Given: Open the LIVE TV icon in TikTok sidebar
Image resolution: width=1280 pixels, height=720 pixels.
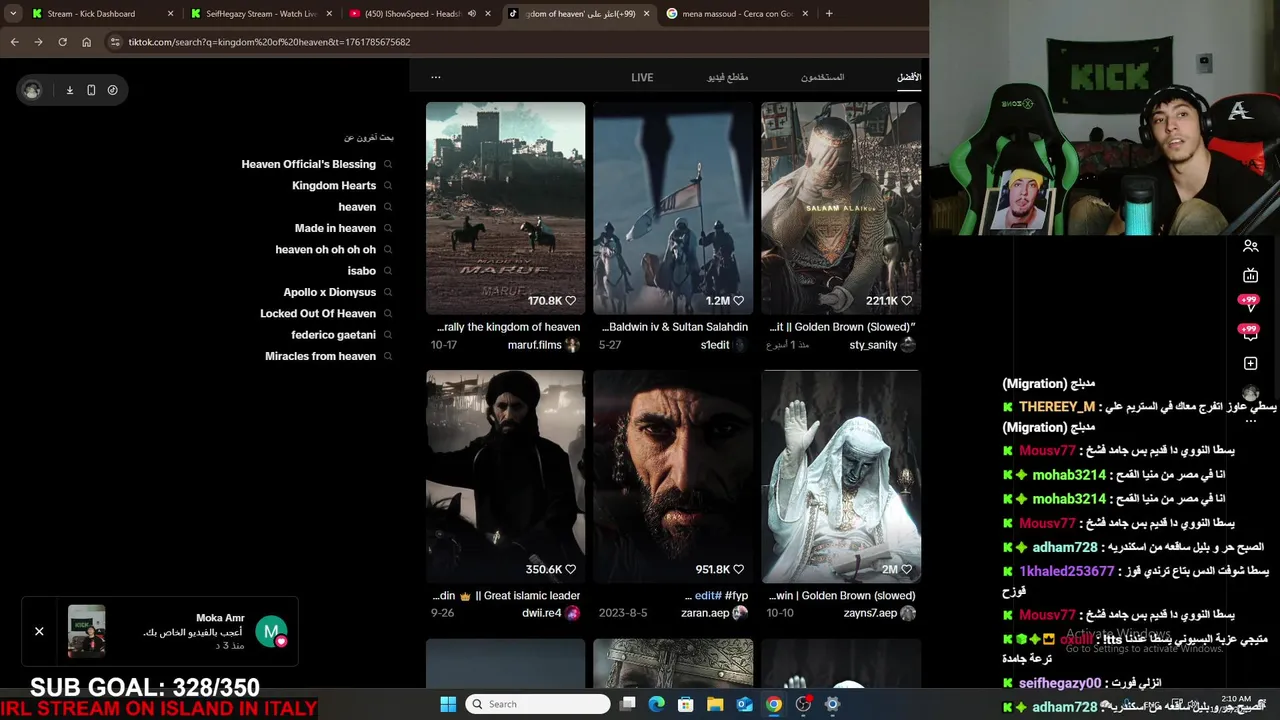Looking at the screenshot, I should [x=1251, y=275].
